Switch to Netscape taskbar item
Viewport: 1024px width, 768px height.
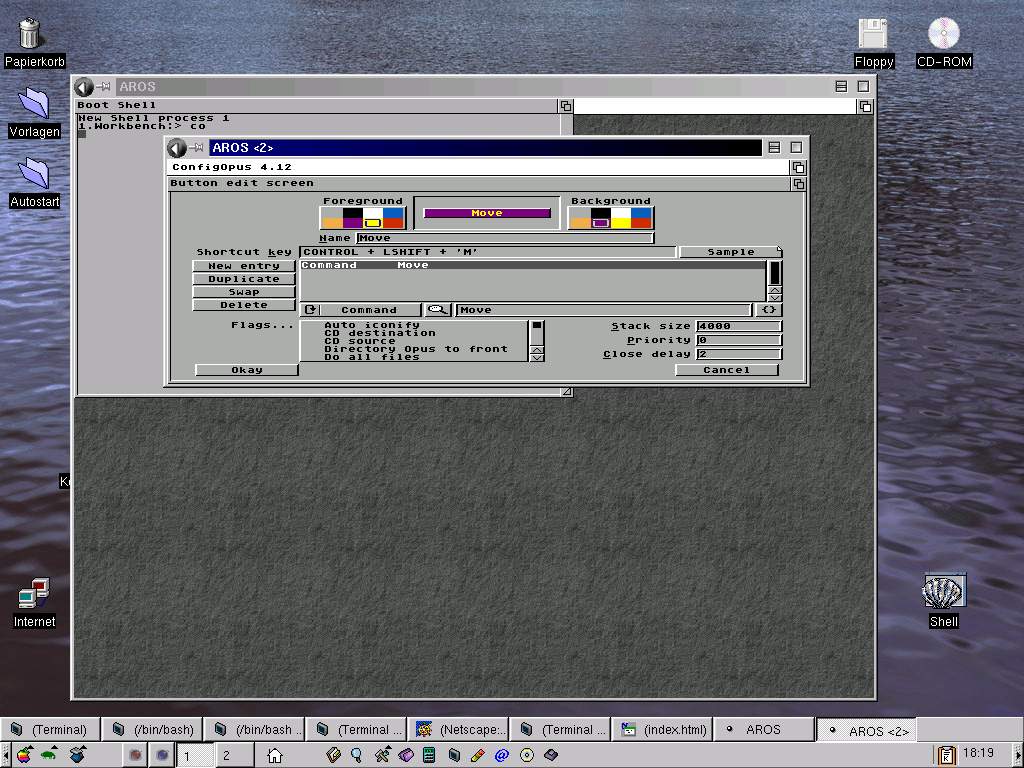click(x=461, y=729)
